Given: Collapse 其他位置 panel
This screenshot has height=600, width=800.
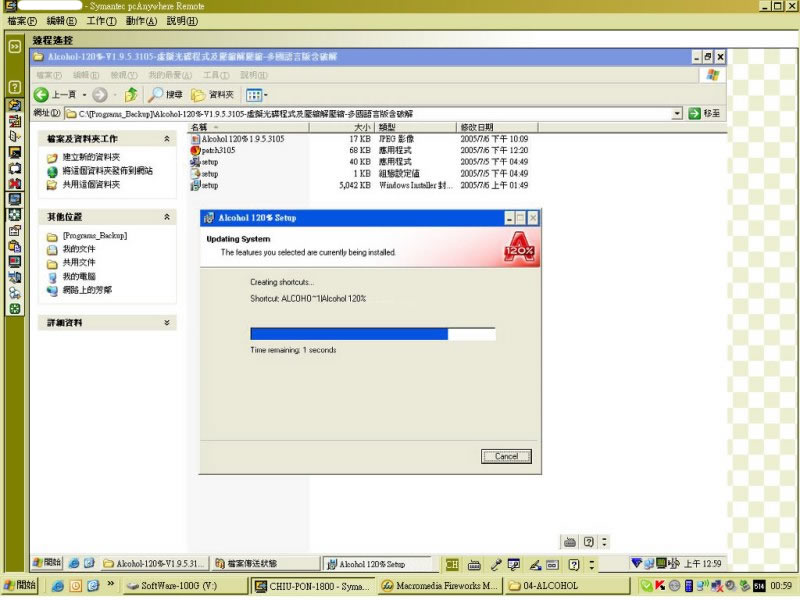Looking at the screenshot, I should click(167, 217).
